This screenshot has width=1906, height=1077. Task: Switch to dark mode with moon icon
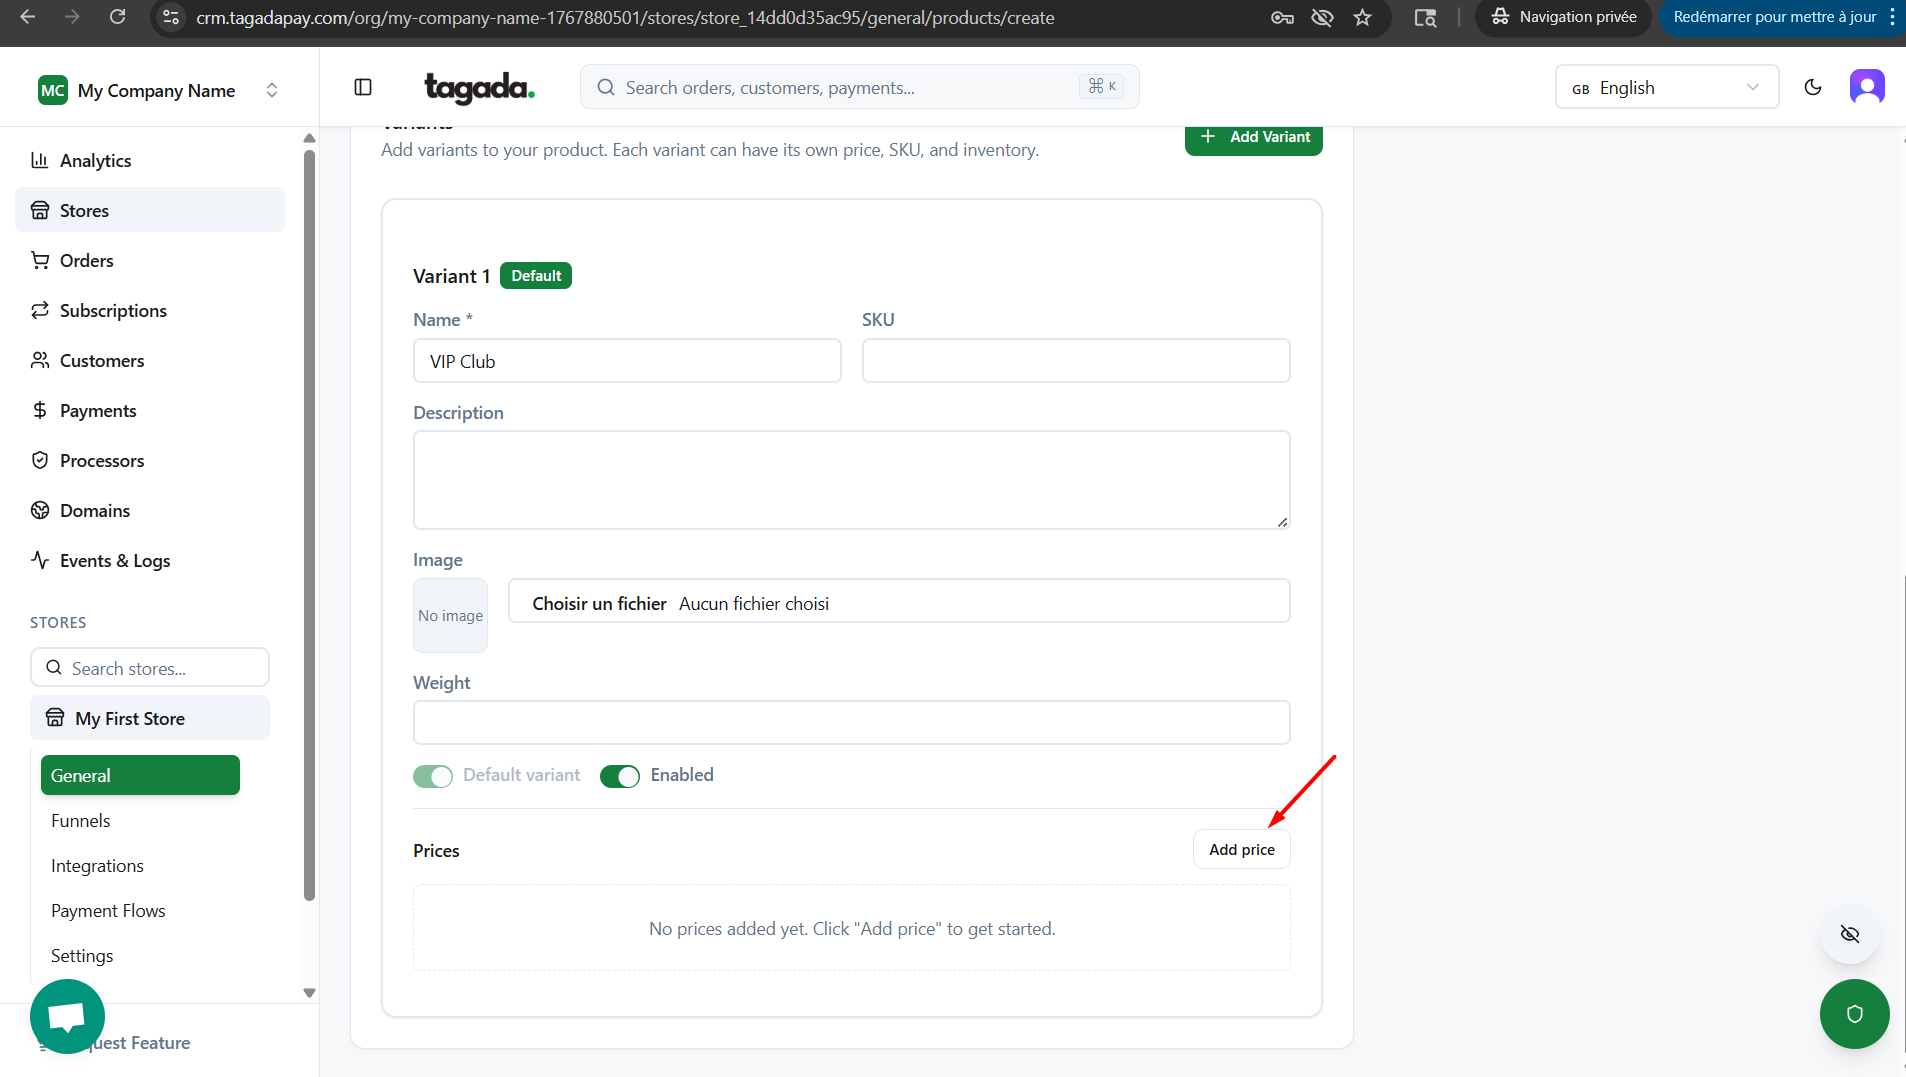click(x=1812, y=88)
